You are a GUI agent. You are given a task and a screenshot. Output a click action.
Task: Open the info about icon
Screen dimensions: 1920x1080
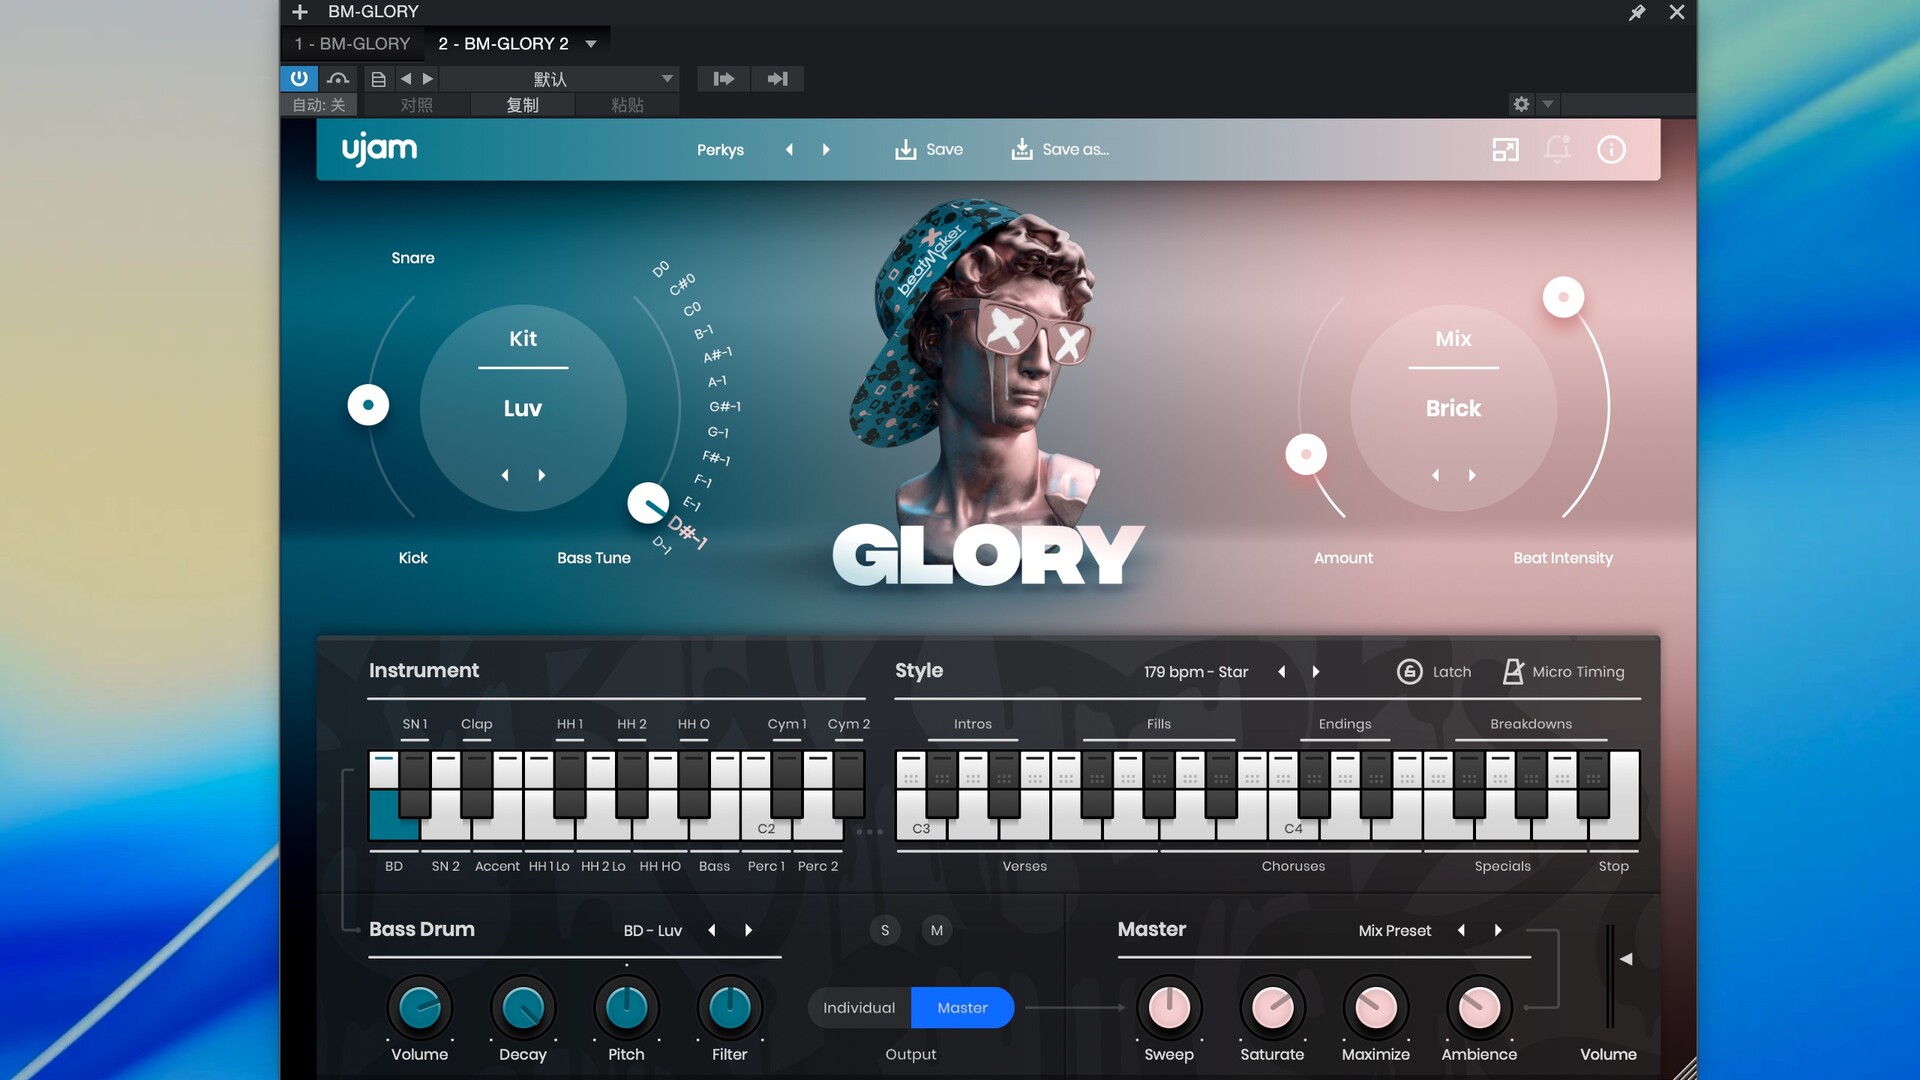pos(1611,150)
